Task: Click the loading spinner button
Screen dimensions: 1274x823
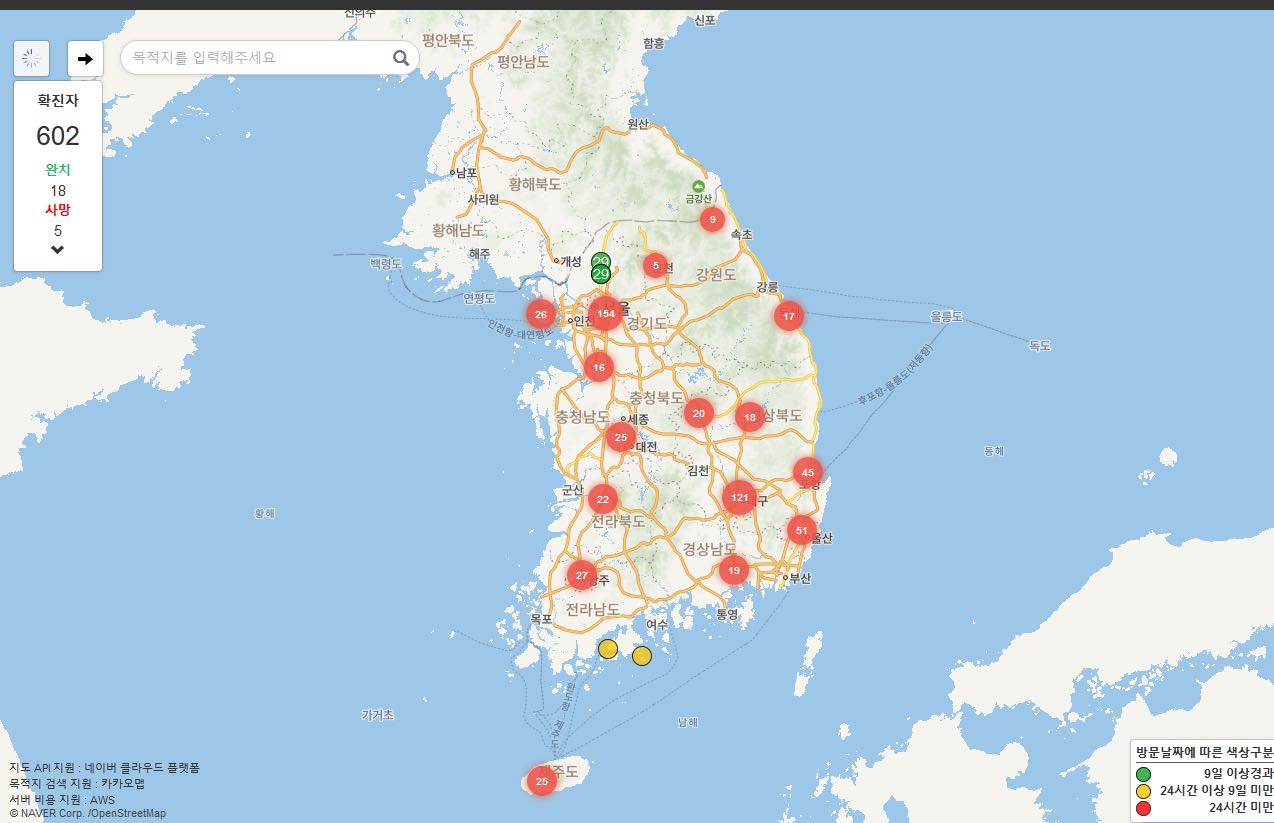Action: 32,59
